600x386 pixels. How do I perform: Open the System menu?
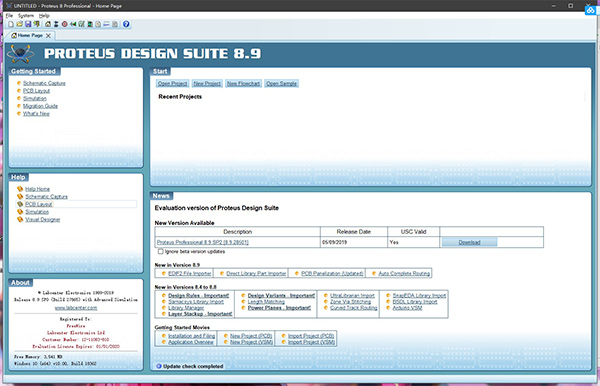pos(26,16)
